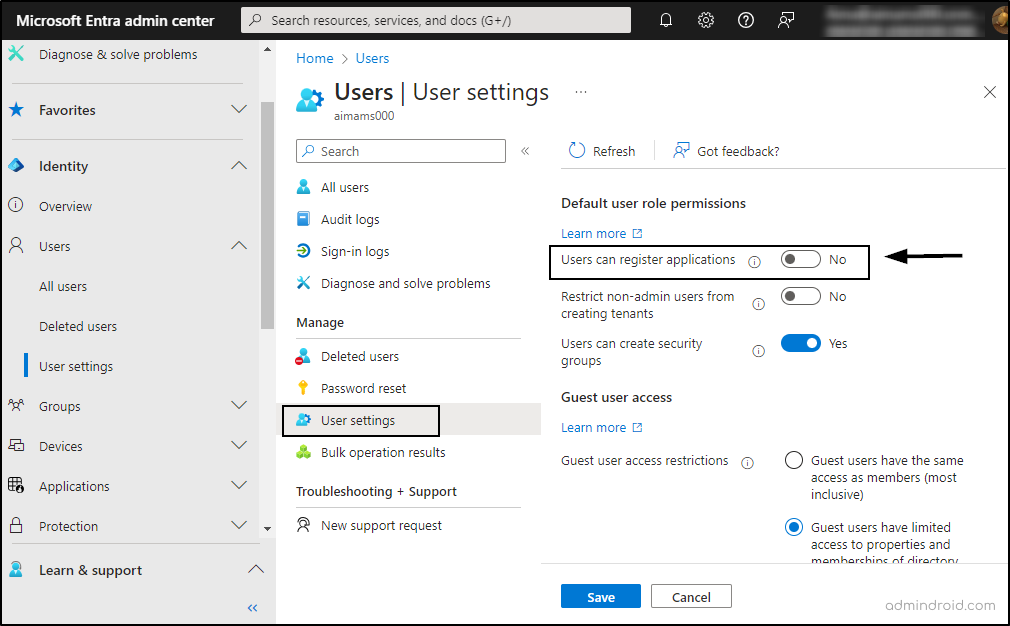Click the help question mark icon

(x=745, y=20)
